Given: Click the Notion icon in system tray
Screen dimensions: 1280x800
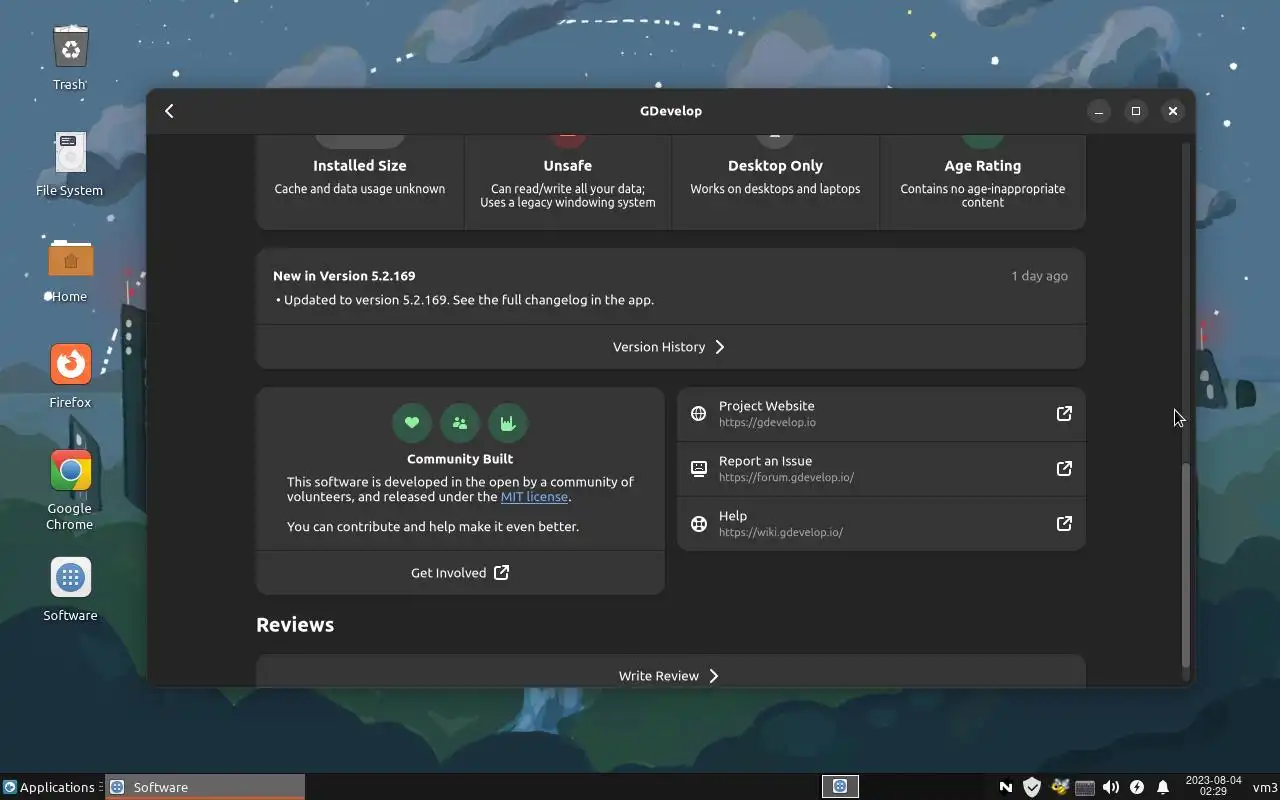Looking at the screenshot, I should point(1006,787).
